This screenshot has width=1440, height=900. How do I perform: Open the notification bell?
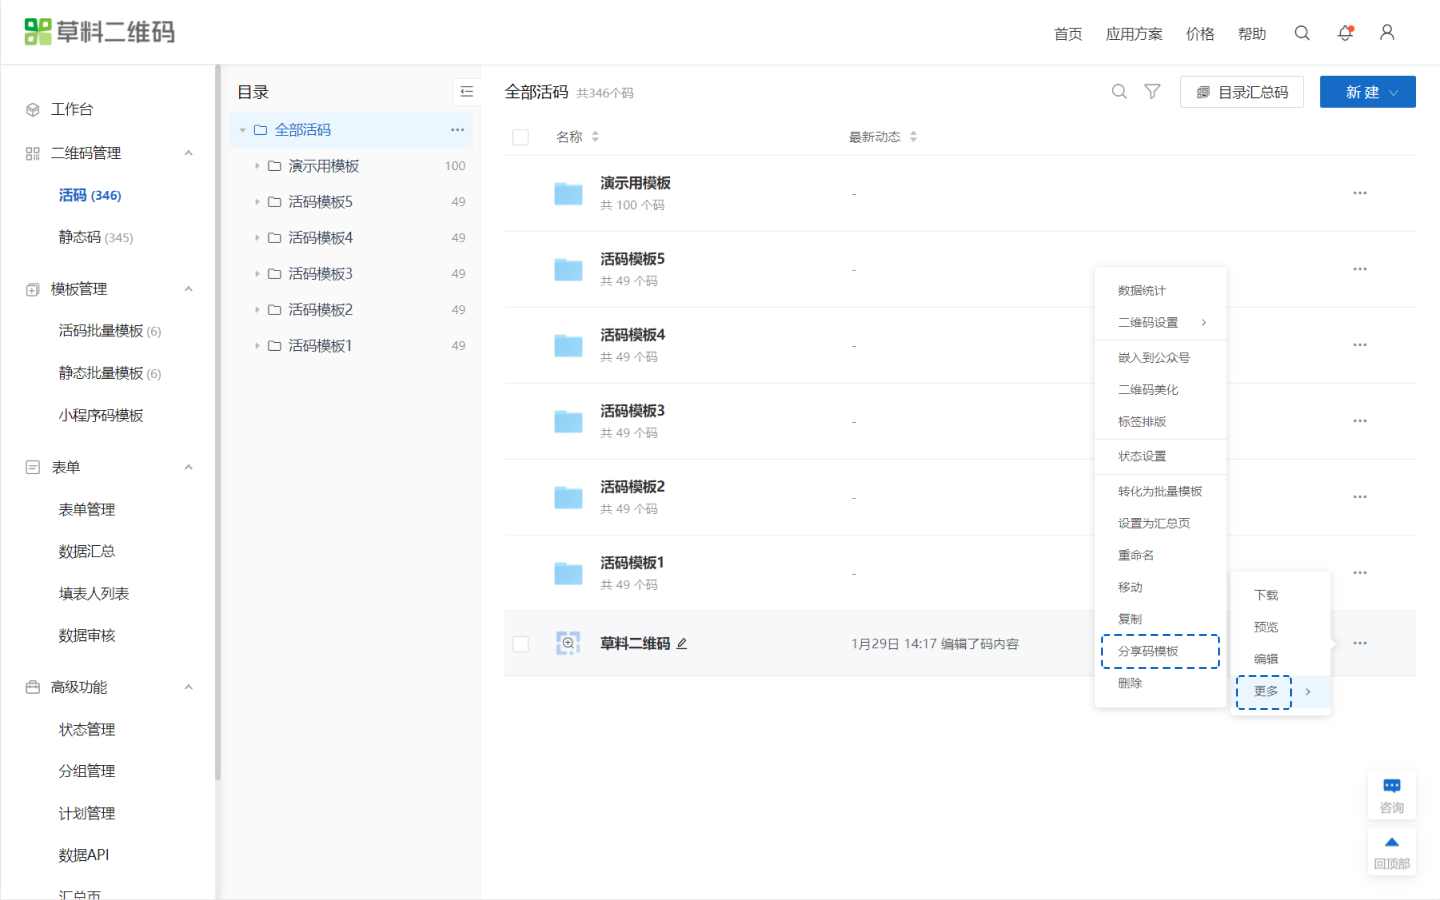tap(1345, 33)
